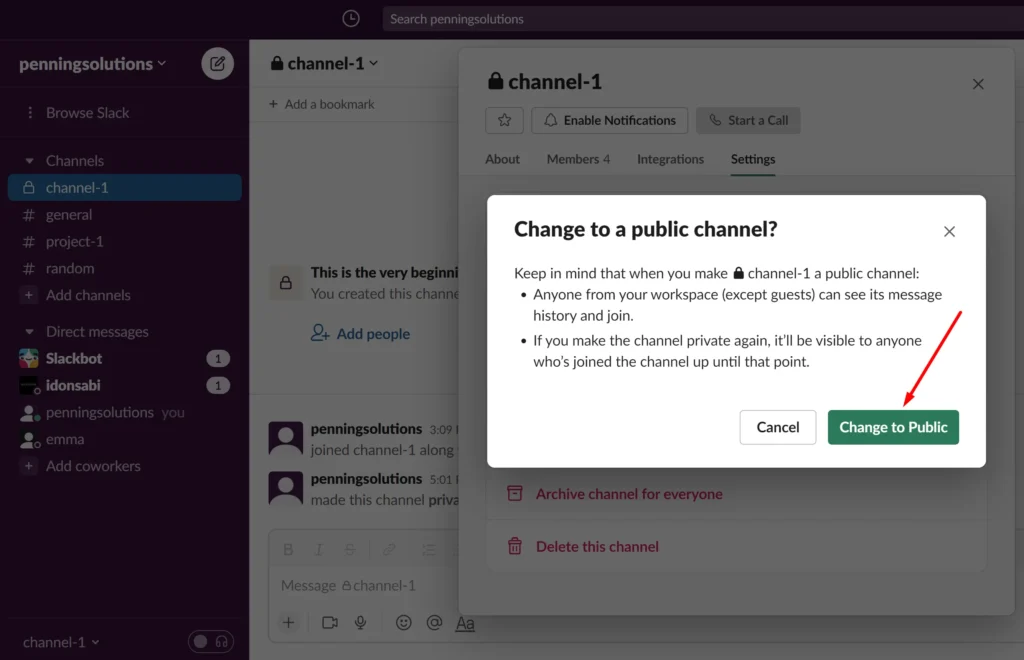Viewport: 1024px width, 660px height.
Task: Start a video clip with camera icon
Action: [x=330, y=623]
